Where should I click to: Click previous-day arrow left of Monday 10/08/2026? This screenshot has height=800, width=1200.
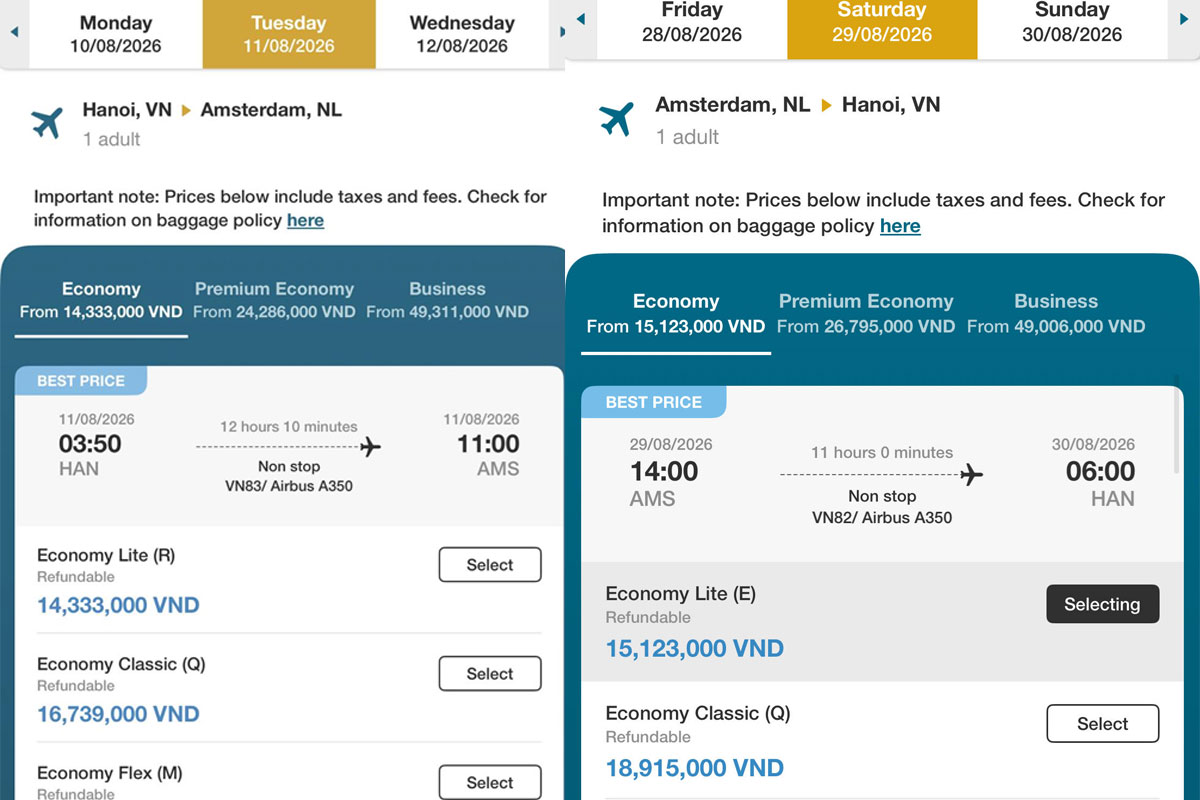[14, 32]
